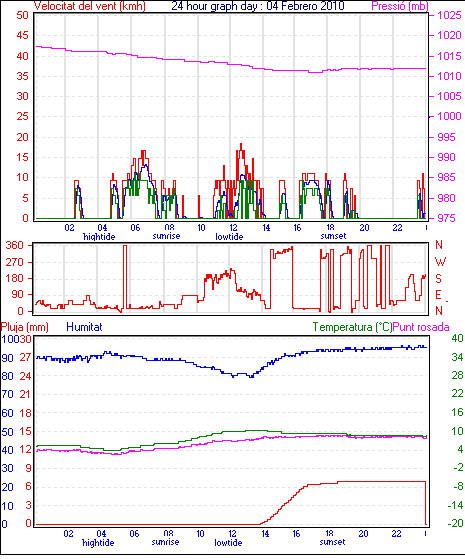Image resolution: width=465 pixels, height=559 pixels.
Task: Click the 'Pressió (mb)' axis heading
Action: (400, 6)
